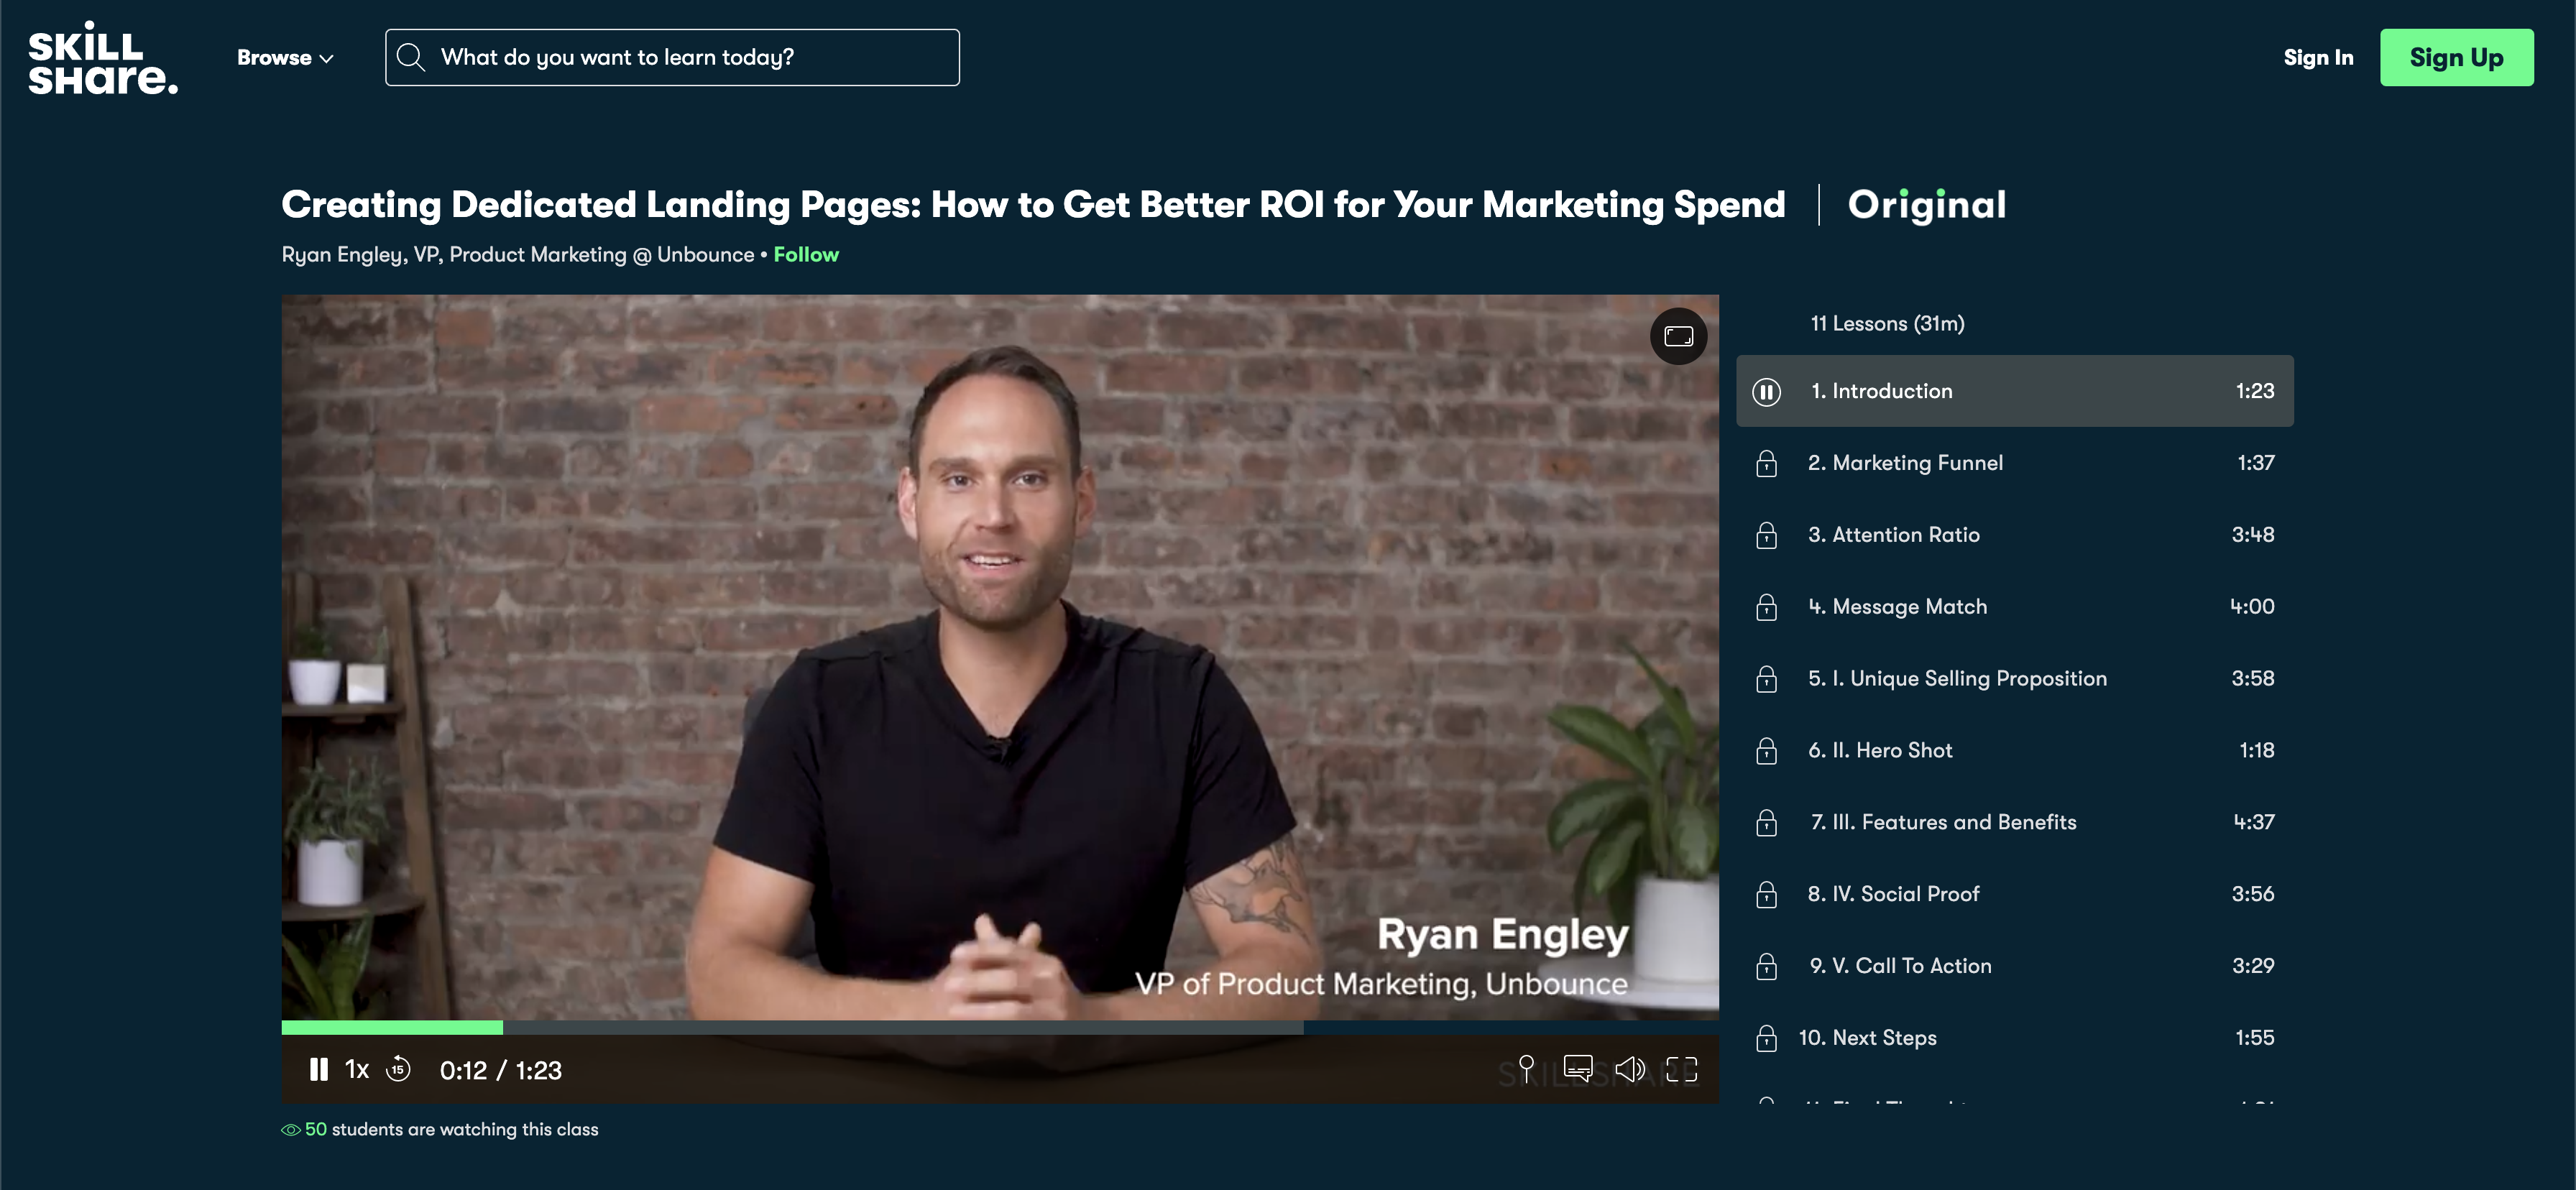
Task: Add a pinned note with the pin icon
Action: point(1526,1068)
